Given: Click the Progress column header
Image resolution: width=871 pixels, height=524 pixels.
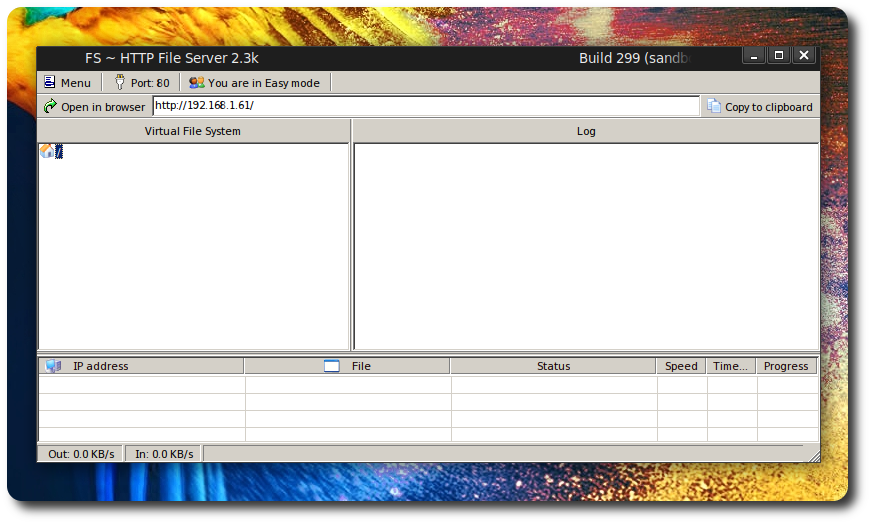Looking at the screenshot, I should click(786, 366).
